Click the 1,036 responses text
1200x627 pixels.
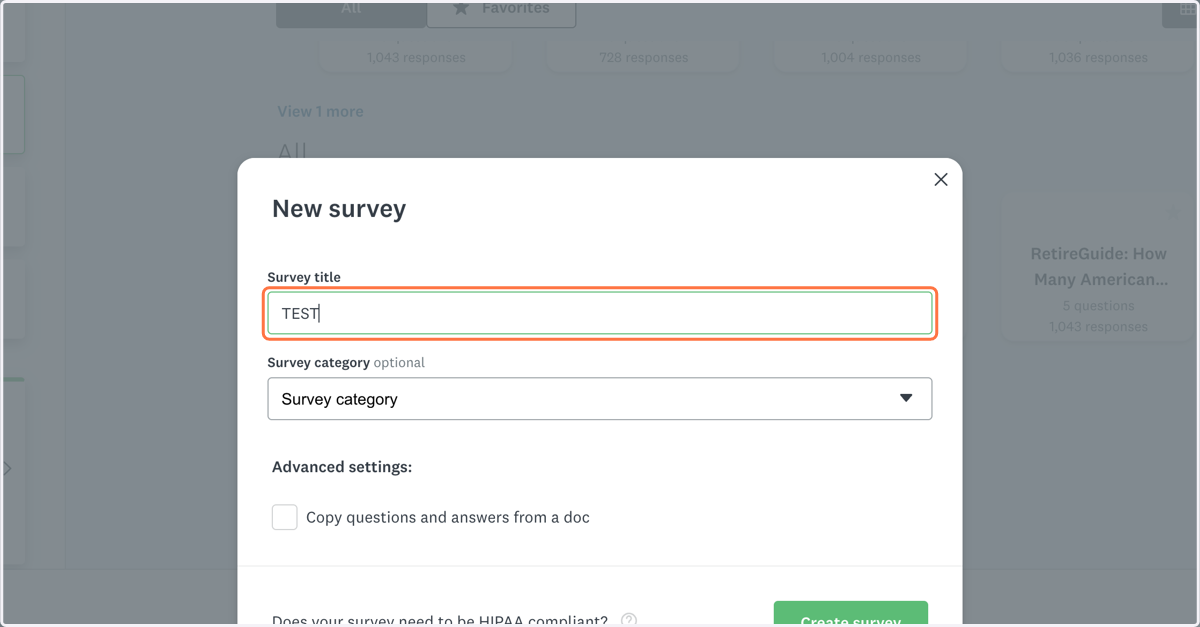pos(1098,58)
